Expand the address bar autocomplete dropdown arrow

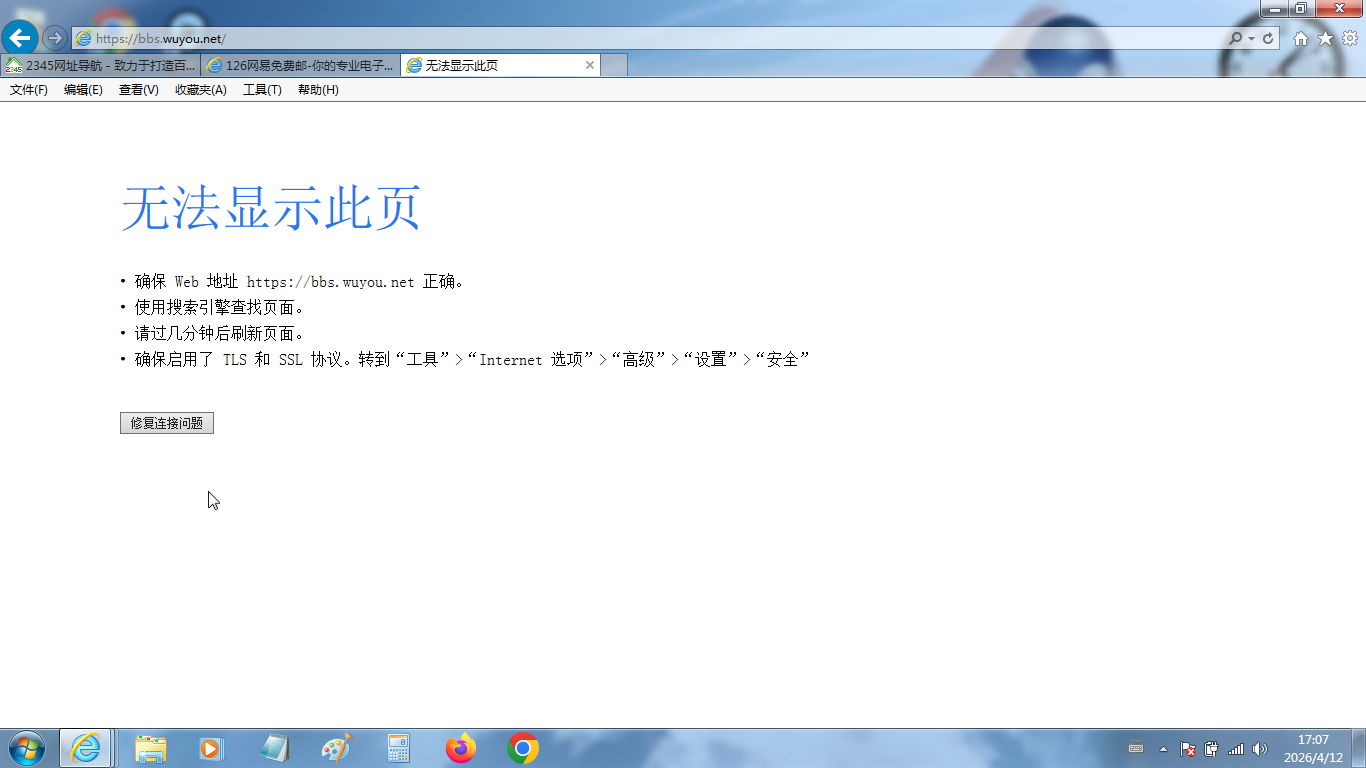pos(1251,38)
